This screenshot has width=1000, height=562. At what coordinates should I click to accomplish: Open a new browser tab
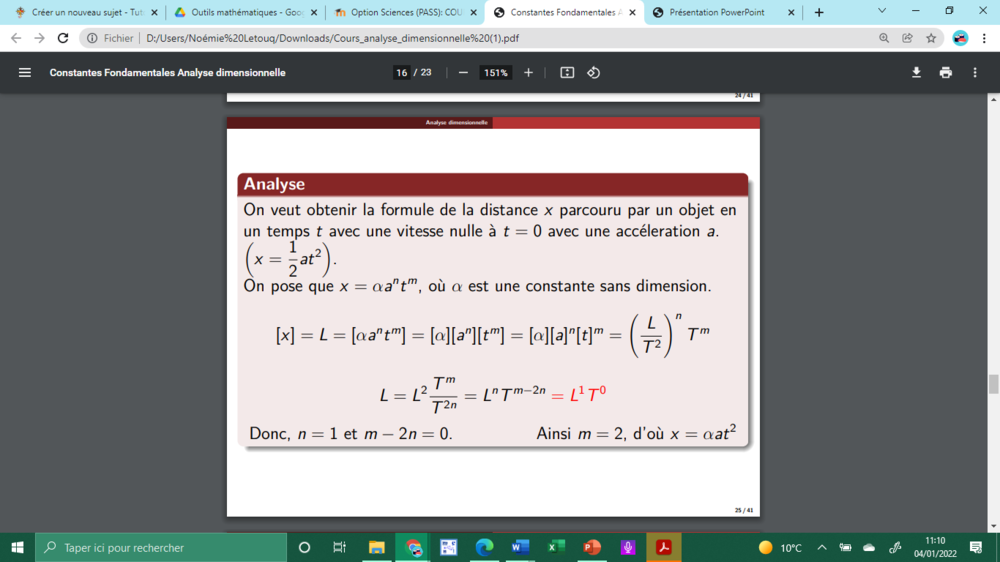819,12
